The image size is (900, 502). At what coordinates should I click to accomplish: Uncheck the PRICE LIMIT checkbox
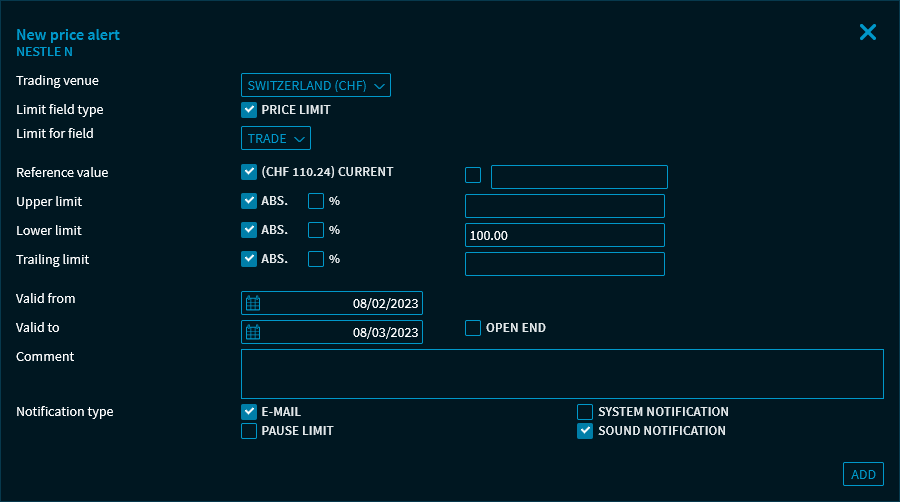[x=249, y=110]
